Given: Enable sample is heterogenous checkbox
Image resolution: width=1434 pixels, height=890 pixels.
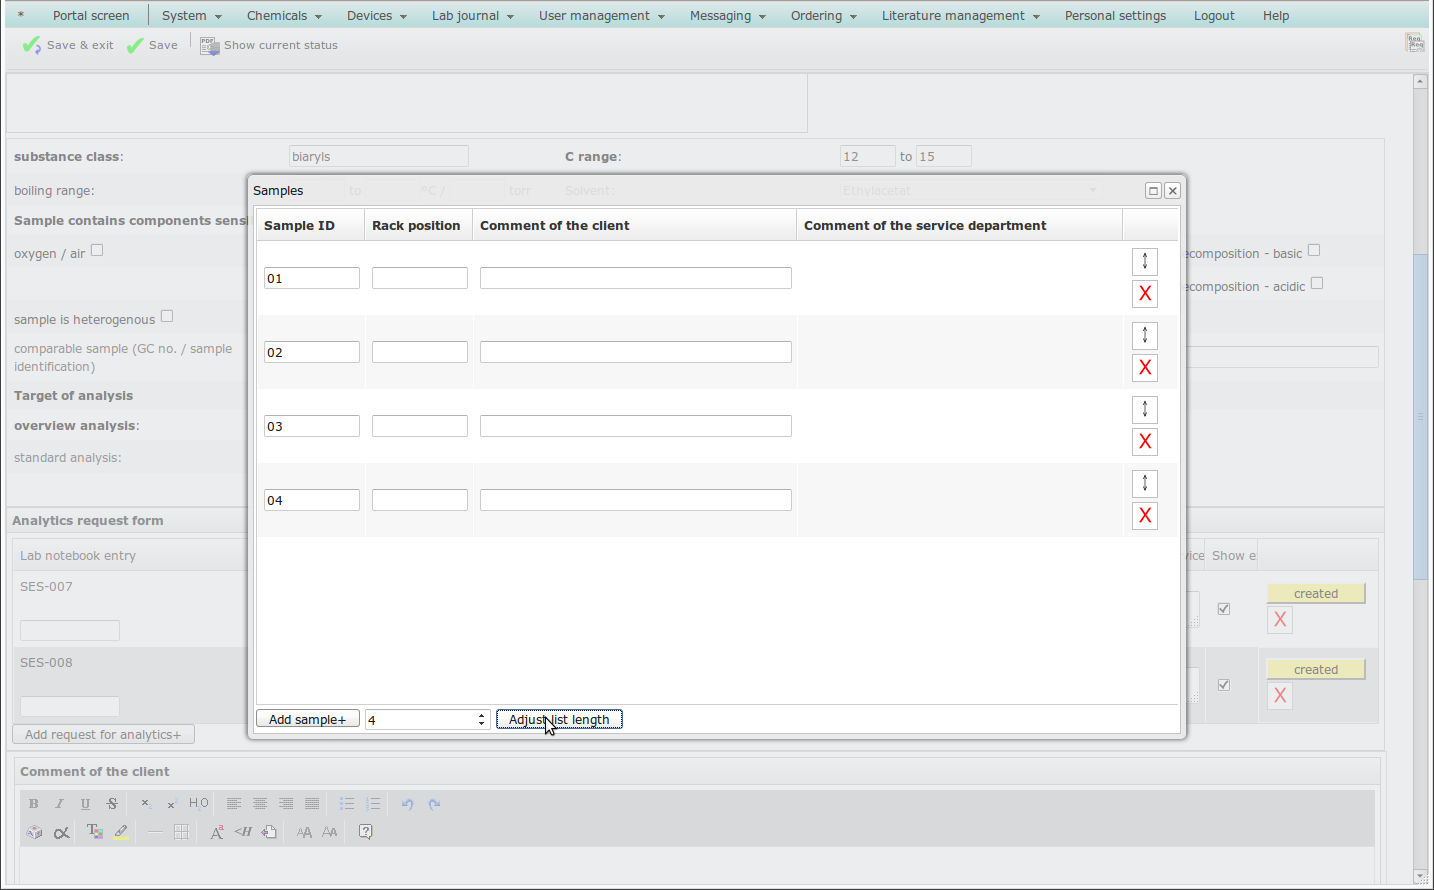Looking at the screenshot, I should (x=167, y=317).
